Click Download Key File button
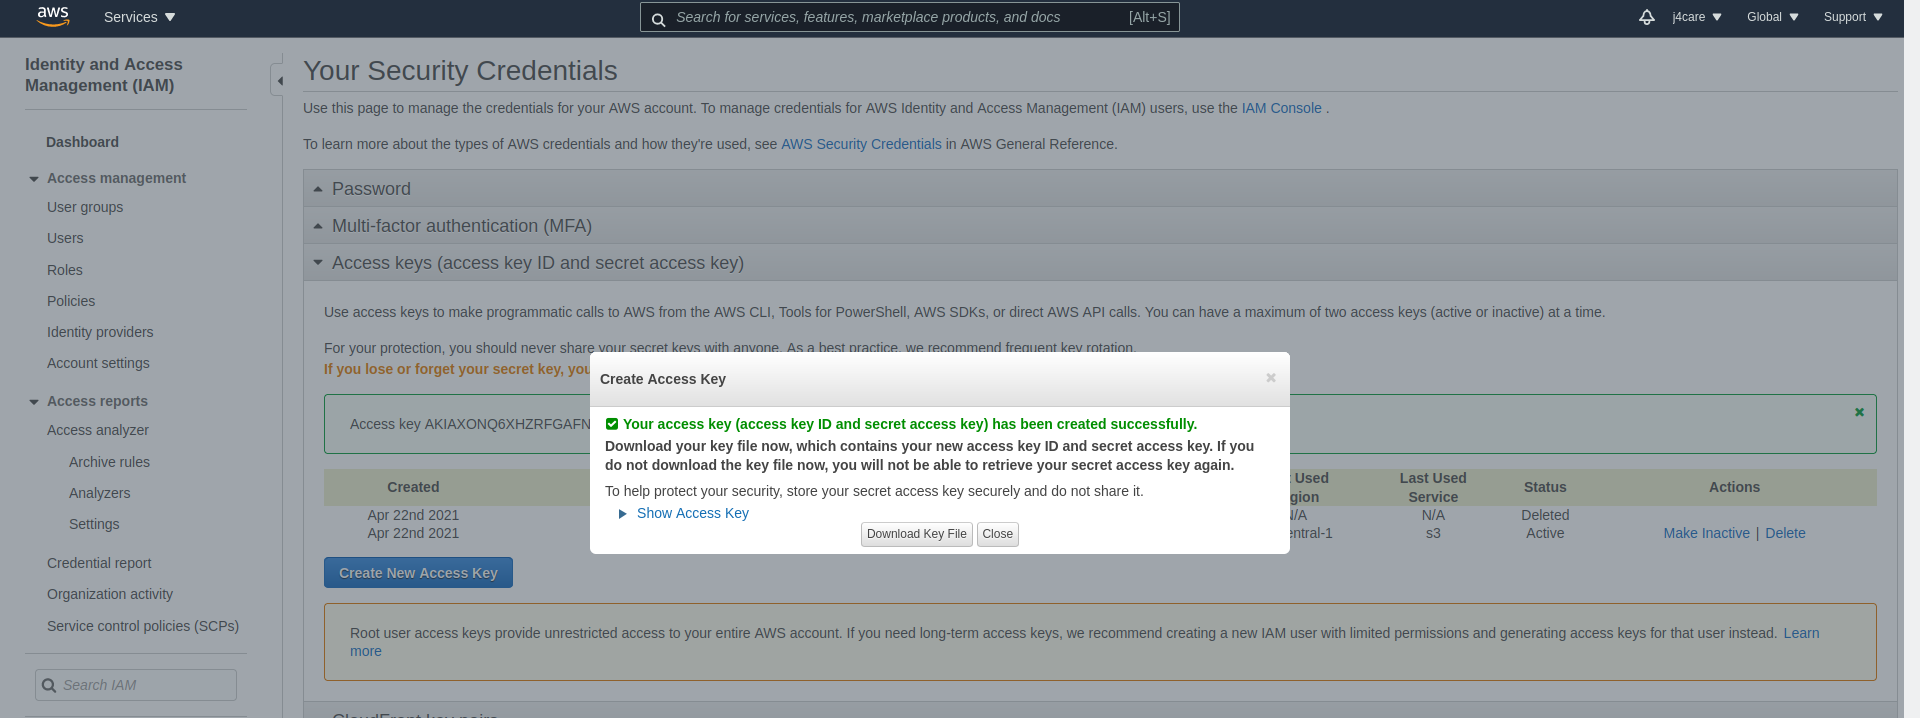 (x=917, y=534)
